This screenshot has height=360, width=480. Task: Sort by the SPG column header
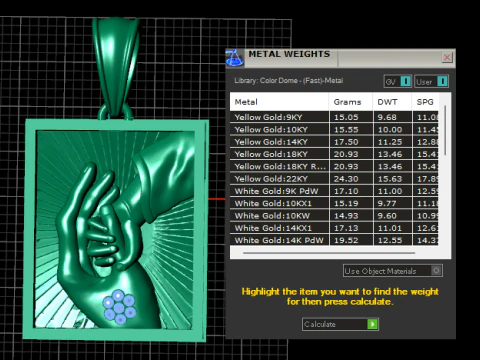click(x=425, y=102)
